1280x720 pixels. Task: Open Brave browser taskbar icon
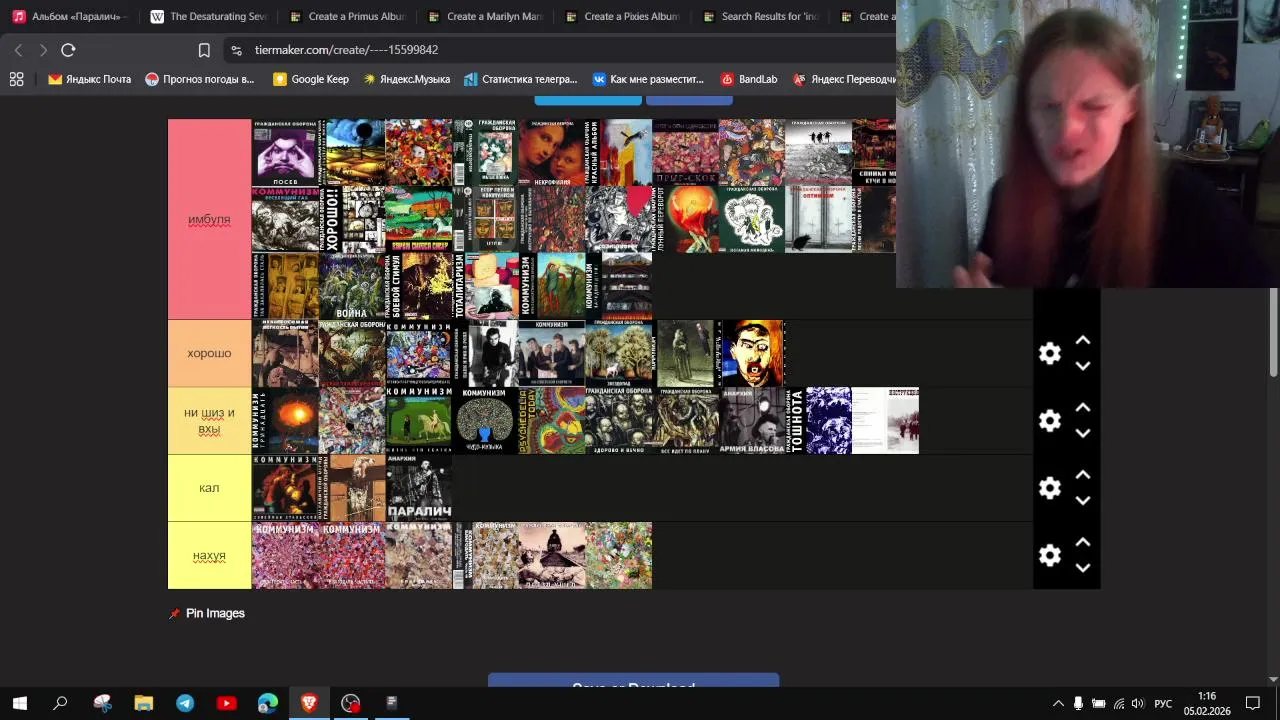click(x=309, y=704)
